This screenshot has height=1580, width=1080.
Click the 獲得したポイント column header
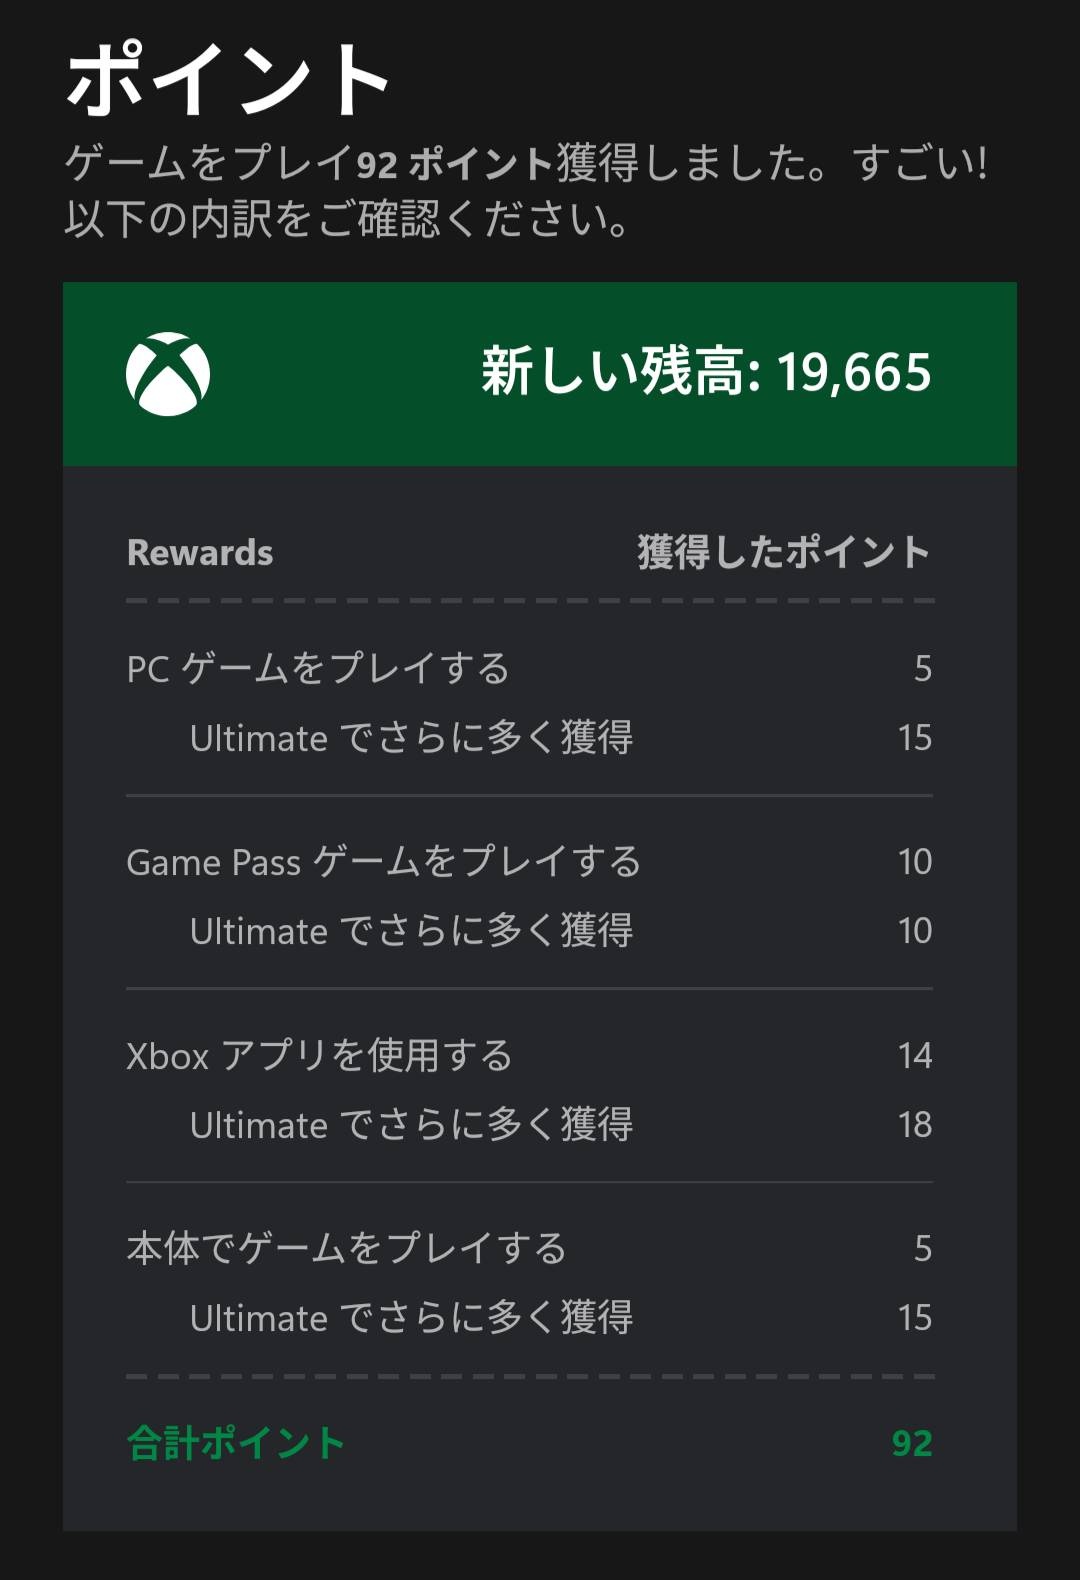pyautogui.click(x=783, y=553)
